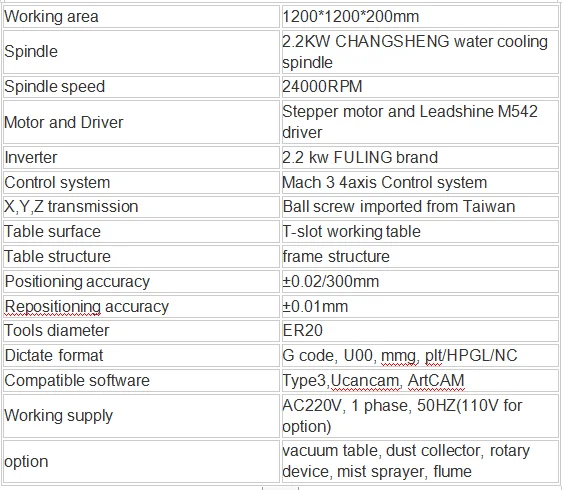The width and height of the screenshot is (562, 490).
Task: Click the underlined 'Ucancam' word
Action: 365,381
